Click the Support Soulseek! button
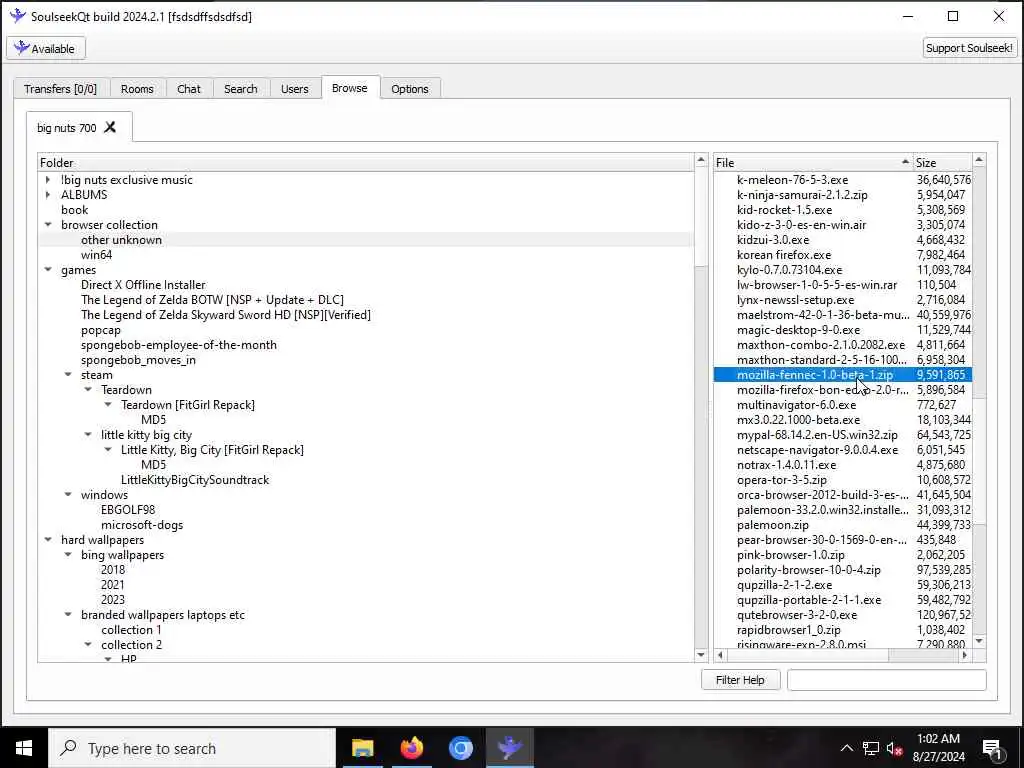1024x768 pixels. (969, 48)
